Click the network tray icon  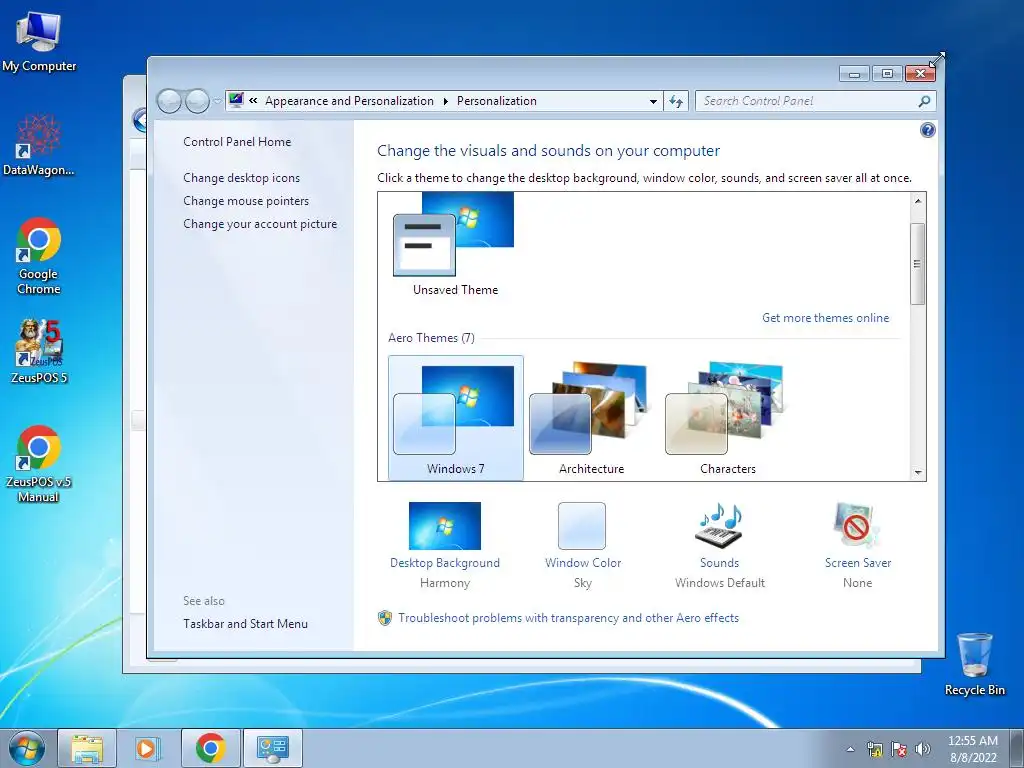[874, 749]
